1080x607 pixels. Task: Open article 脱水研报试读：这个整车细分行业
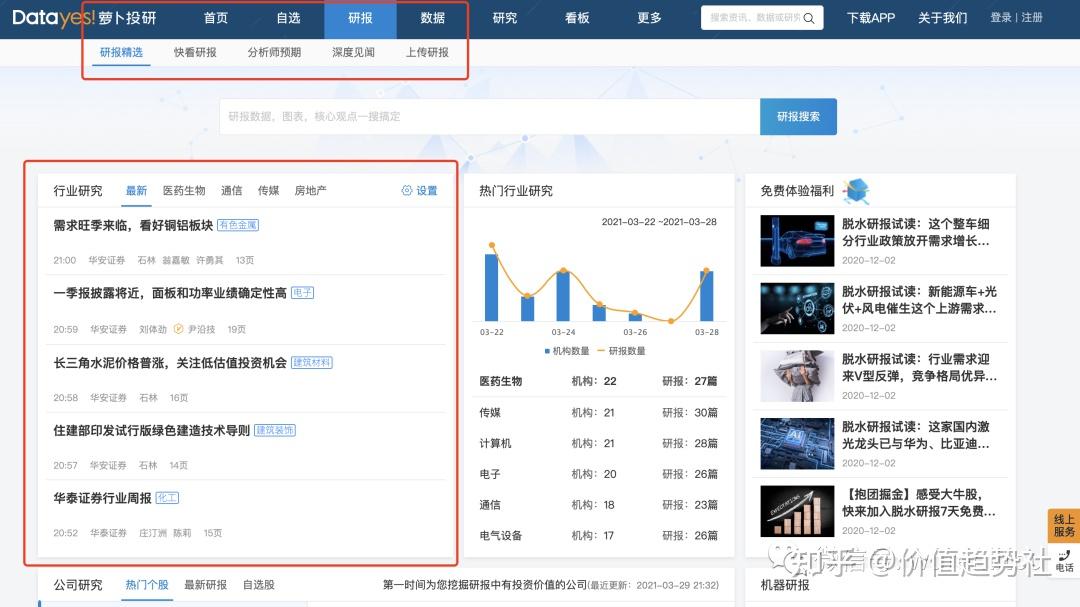coord(916,232)
